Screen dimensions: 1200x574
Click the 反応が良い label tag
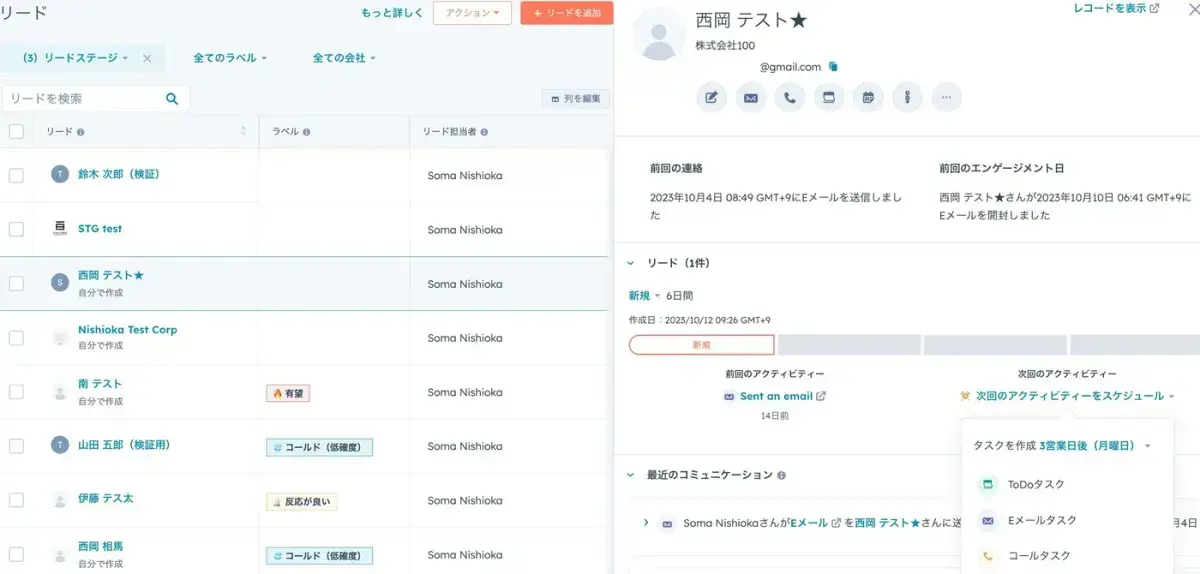tap(301, 502)
